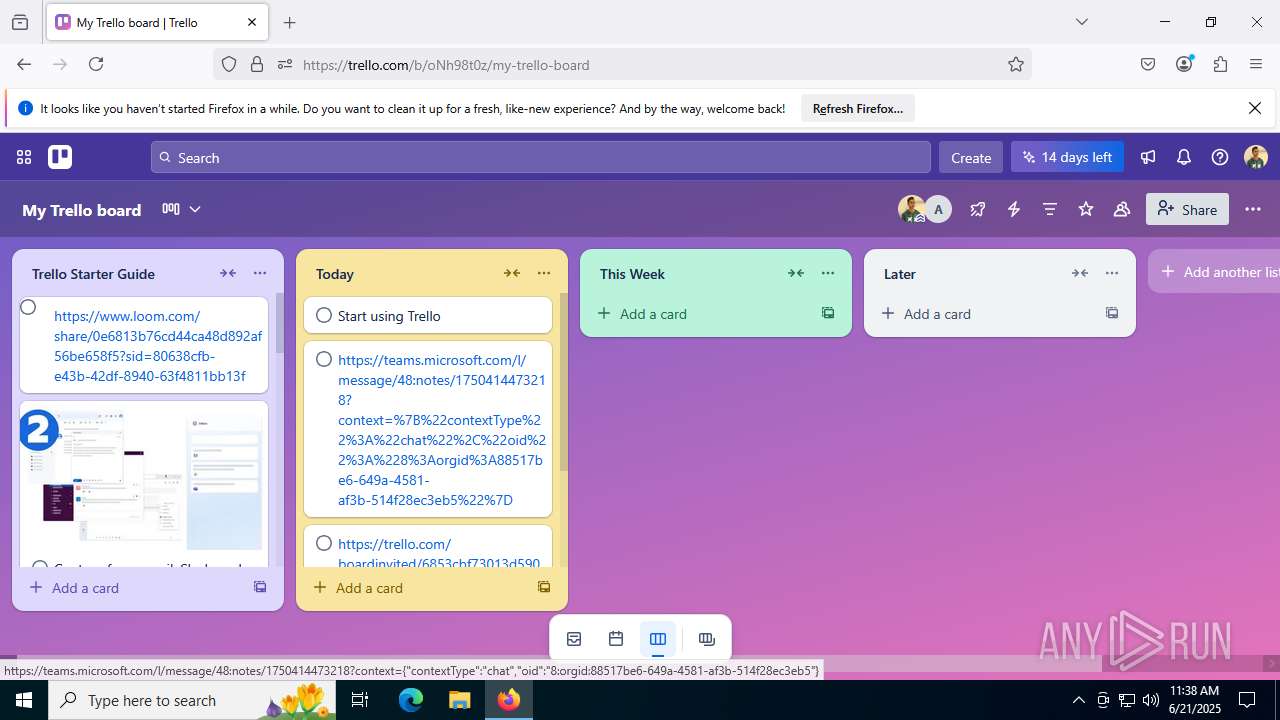Create card from template in Later list
The height and width of the screenshot is (720, 1280).
pyautogui.click(x=1112, y=313)
